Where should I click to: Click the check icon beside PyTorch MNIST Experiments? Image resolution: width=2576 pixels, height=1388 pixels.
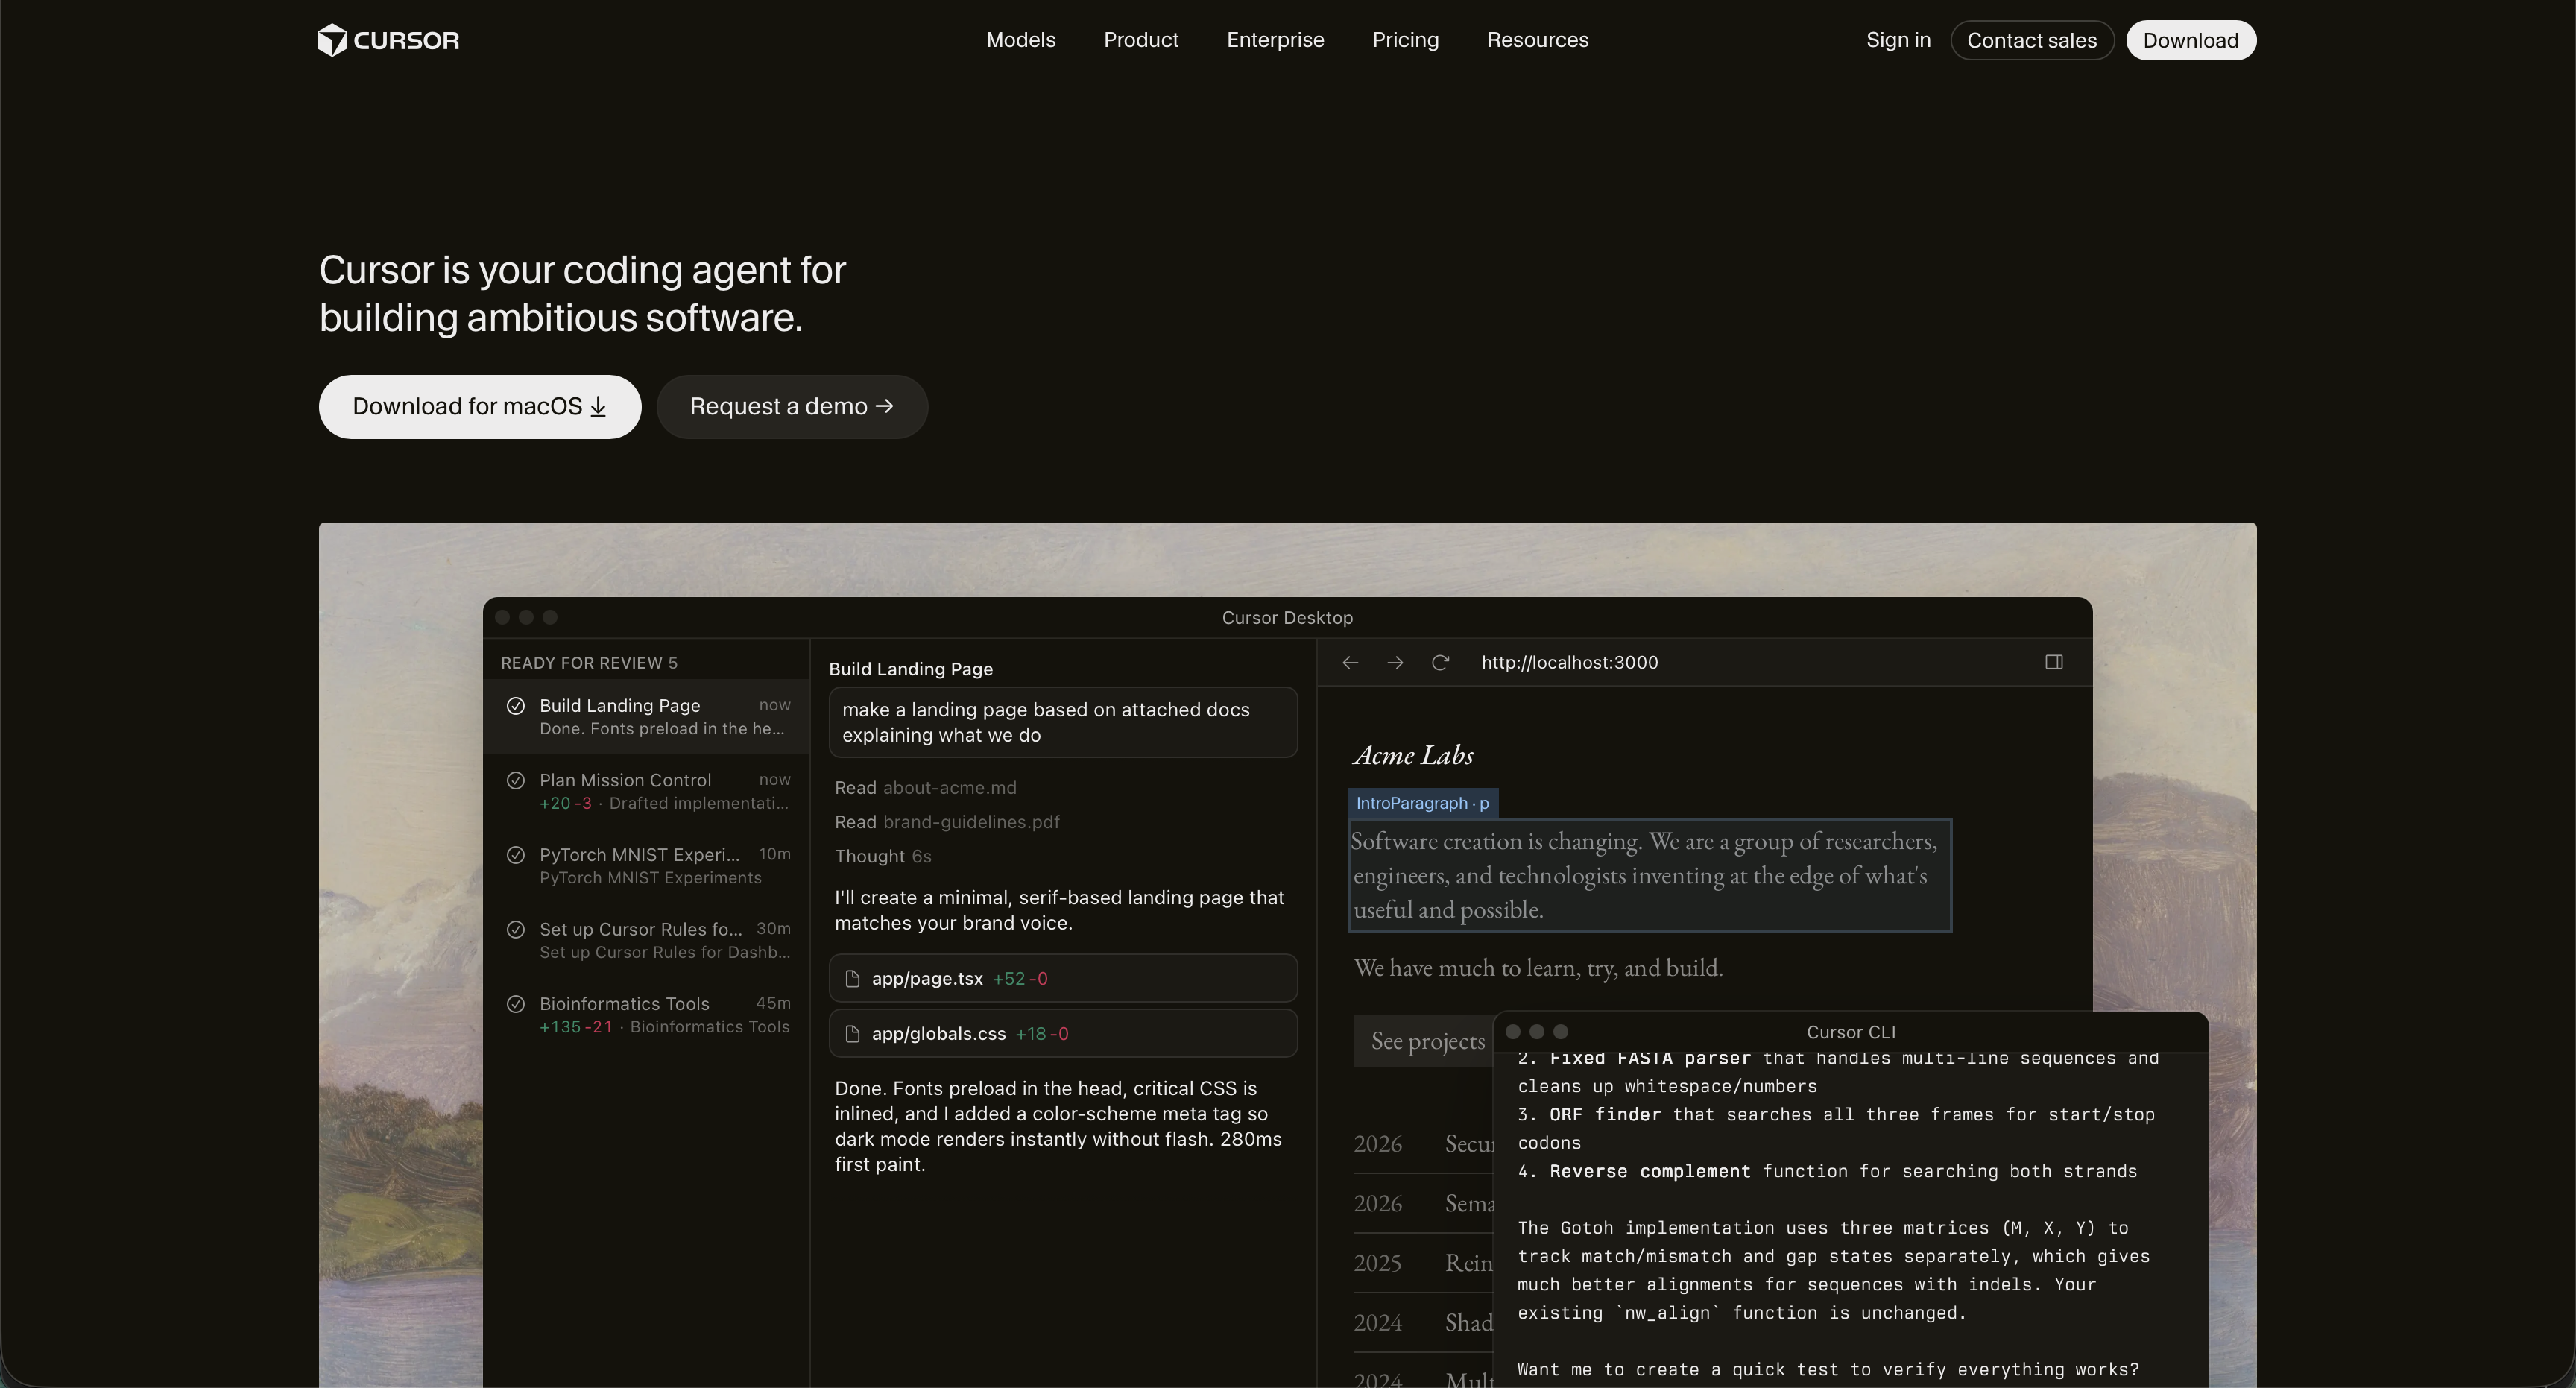tap(515, 854)
